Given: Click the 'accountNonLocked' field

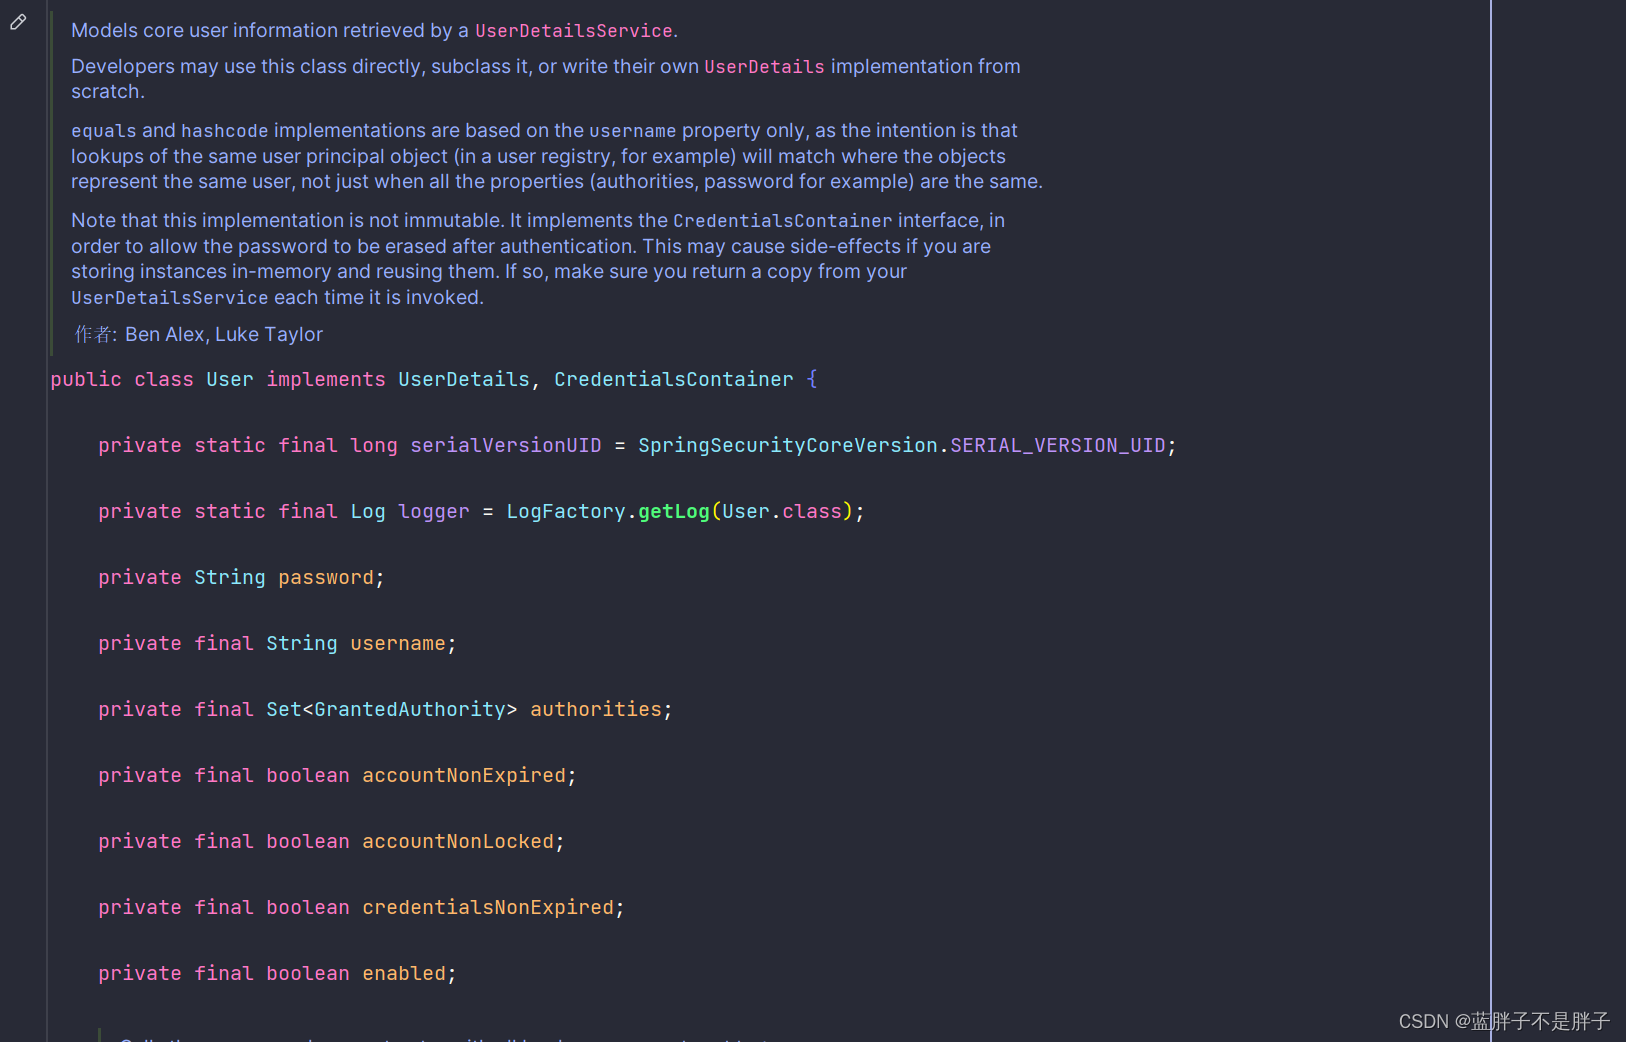Looking at the screenshot, I should [x=458, y=842].
